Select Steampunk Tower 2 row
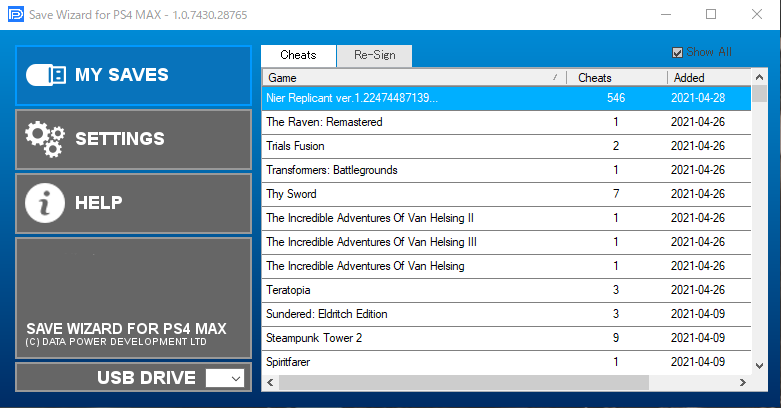Screen dimensions: 781x408 [507, 338]
